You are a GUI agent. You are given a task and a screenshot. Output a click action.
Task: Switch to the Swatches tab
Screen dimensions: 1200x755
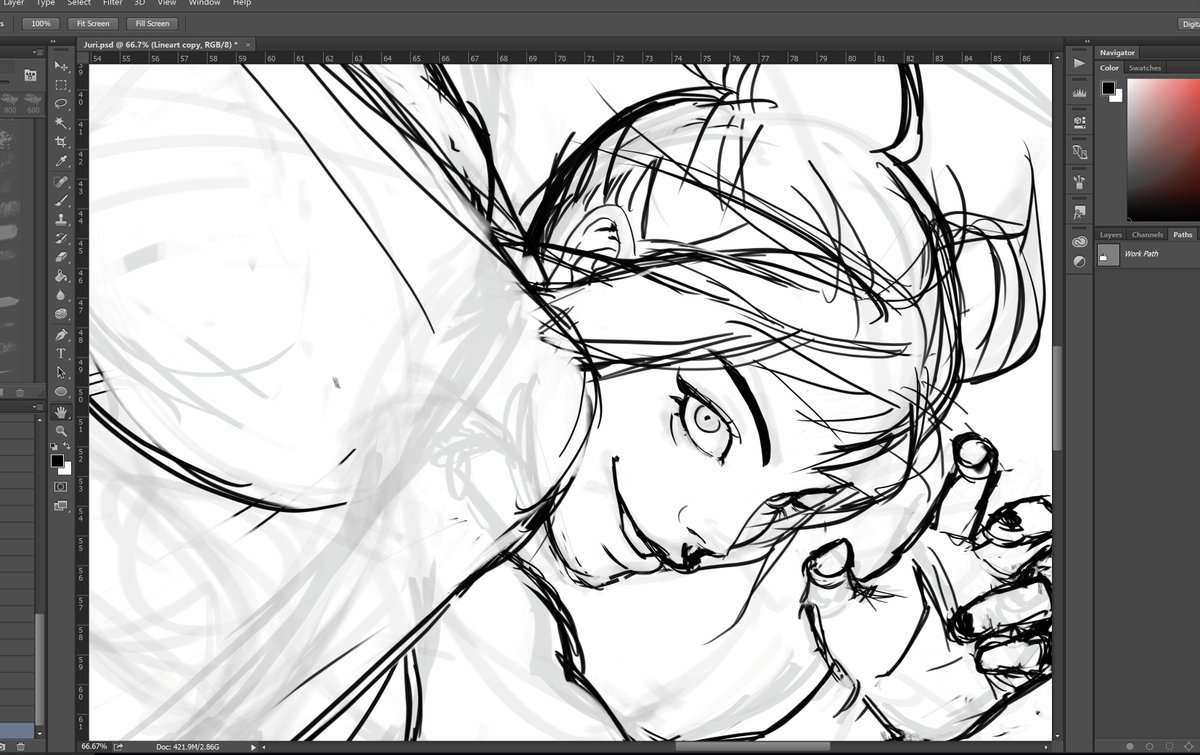pos(1145,68)
